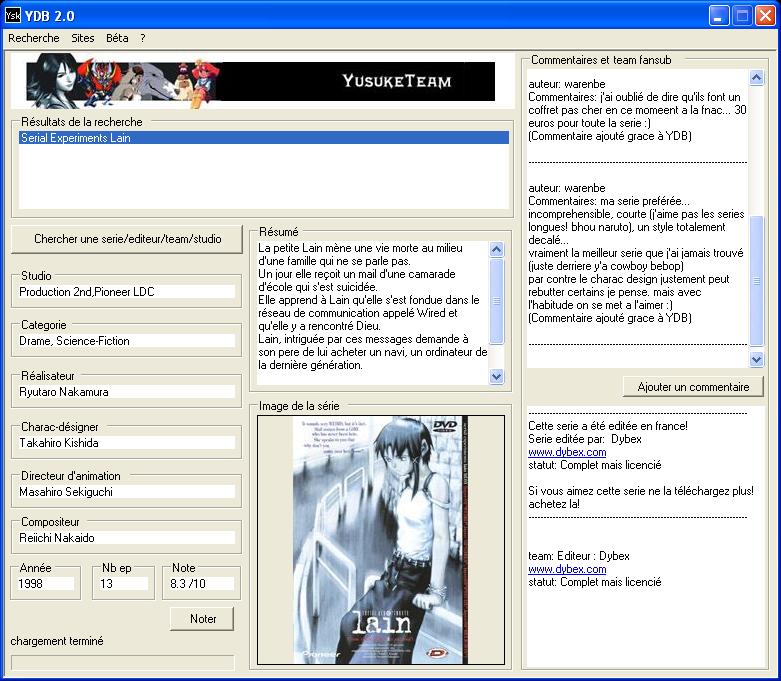Click text team: Editeur : Dybex

click(578, 556)
